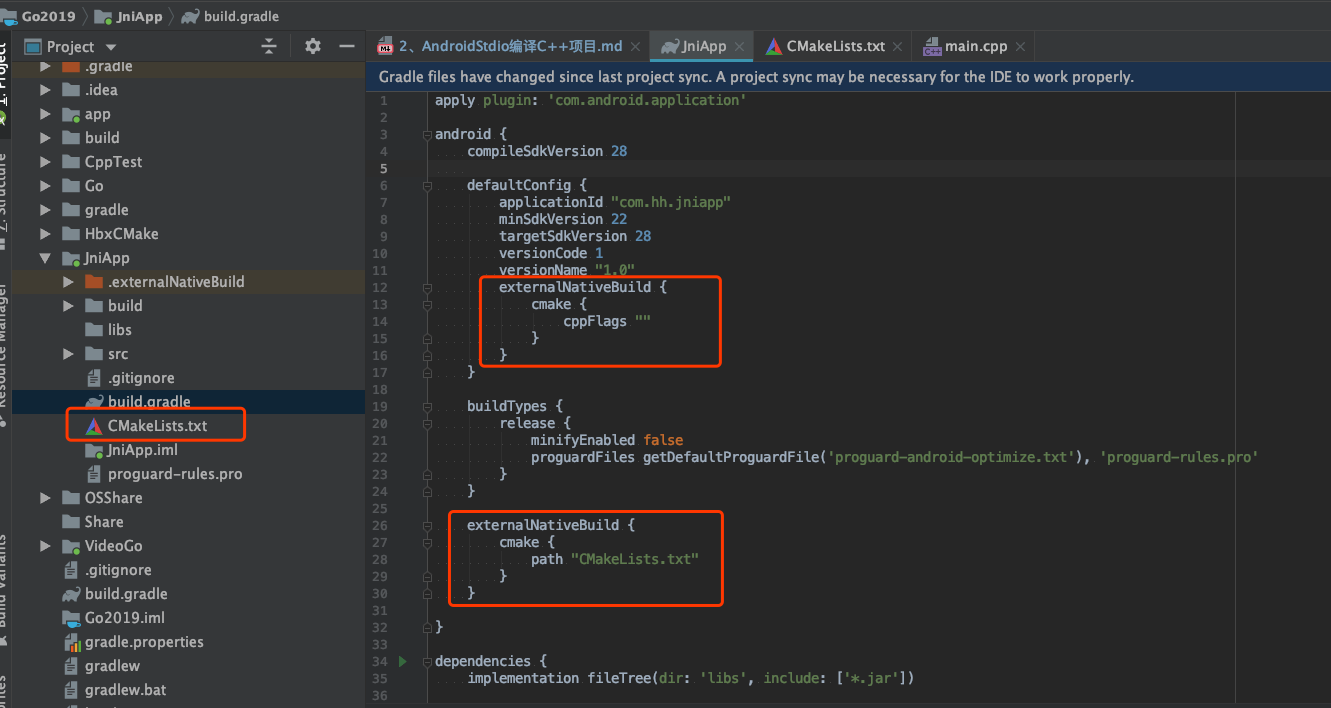Expand the .idea folder
The height and width of the screenshot is (708, 1331).
pyautogui.click(x=45, y=90)
